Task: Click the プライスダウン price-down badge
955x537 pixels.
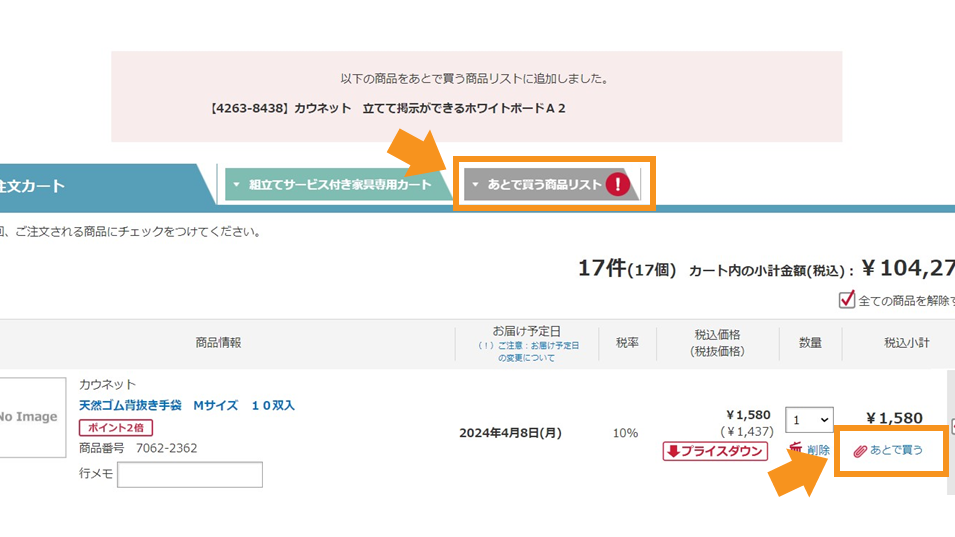Action: (714, 451)
